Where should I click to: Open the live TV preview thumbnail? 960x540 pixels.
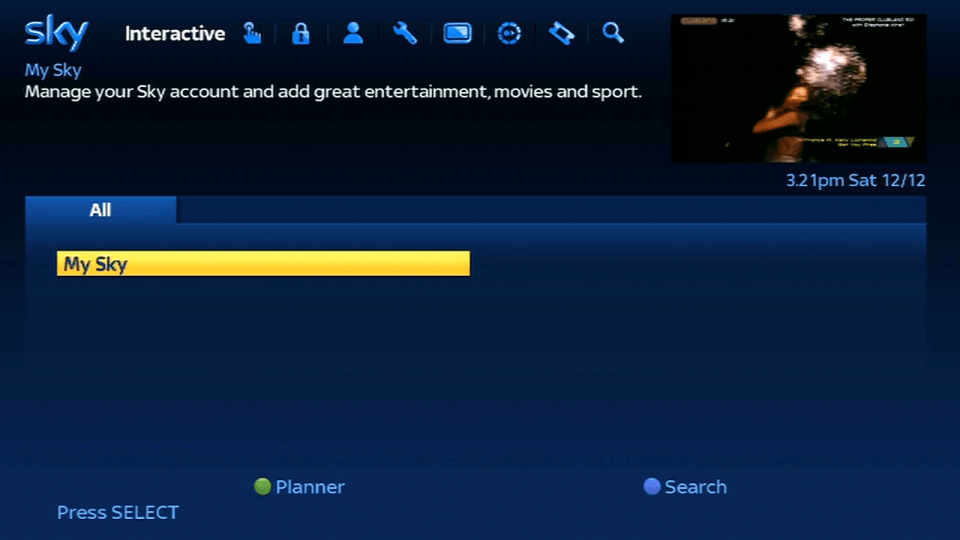click(x=798, y=89)
